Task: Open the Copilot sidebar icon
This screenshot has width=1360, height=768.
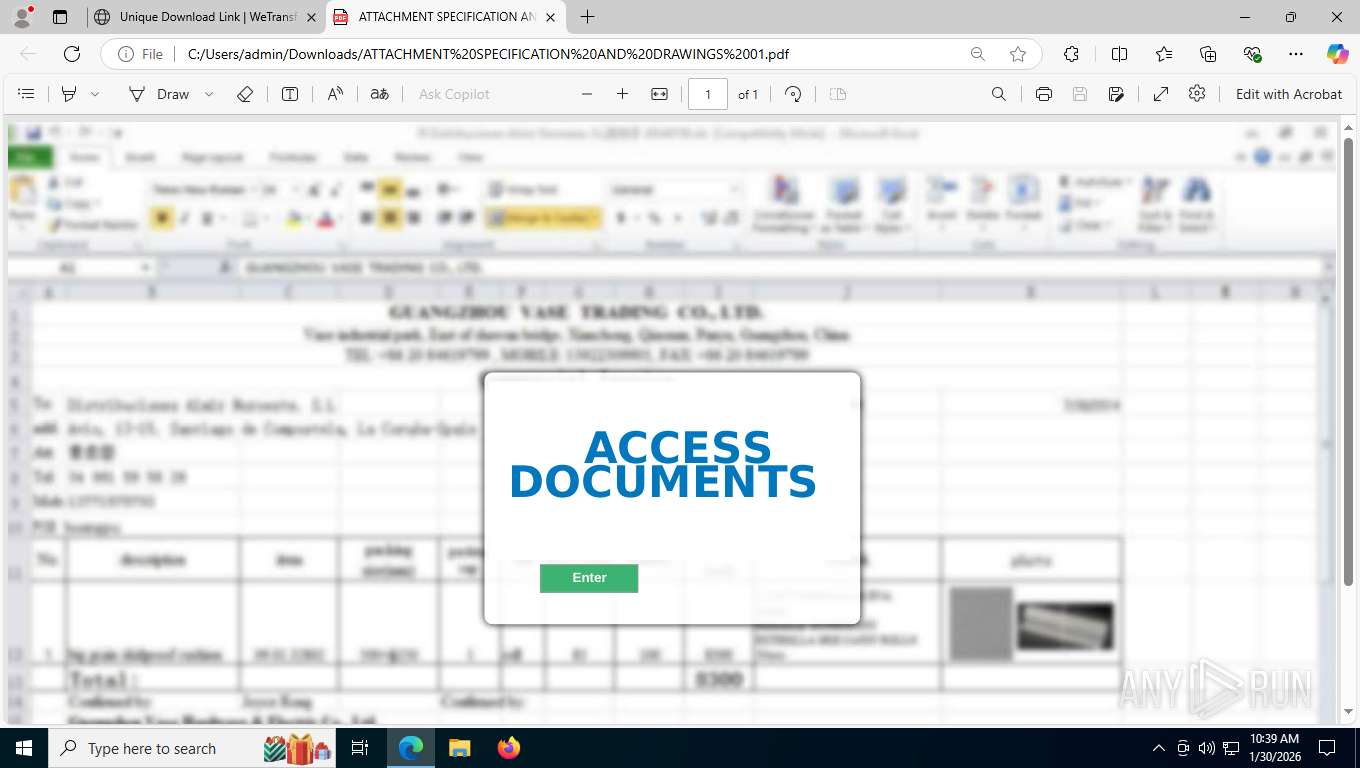Action: tap(1337, 54)
